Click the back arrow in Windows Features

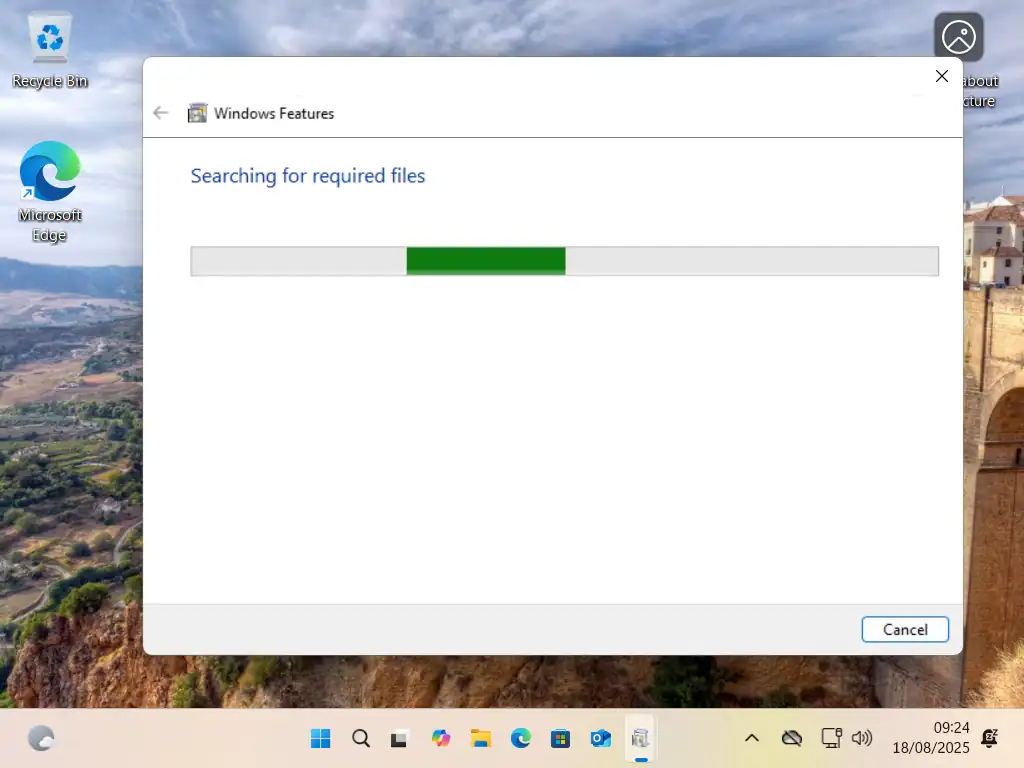pos(161,113)
